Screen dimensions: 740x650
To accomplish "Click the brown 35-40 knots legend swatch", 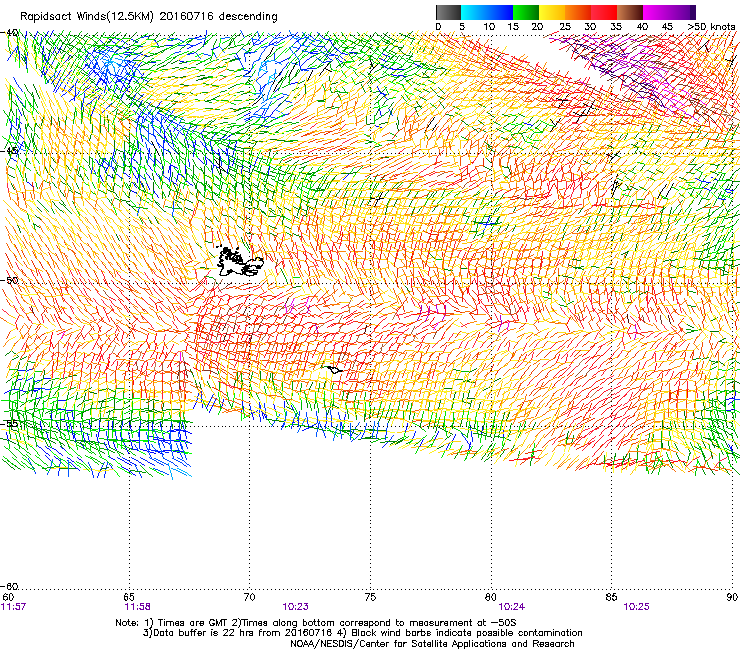I will pyautogui.click(x=630, y=12).
